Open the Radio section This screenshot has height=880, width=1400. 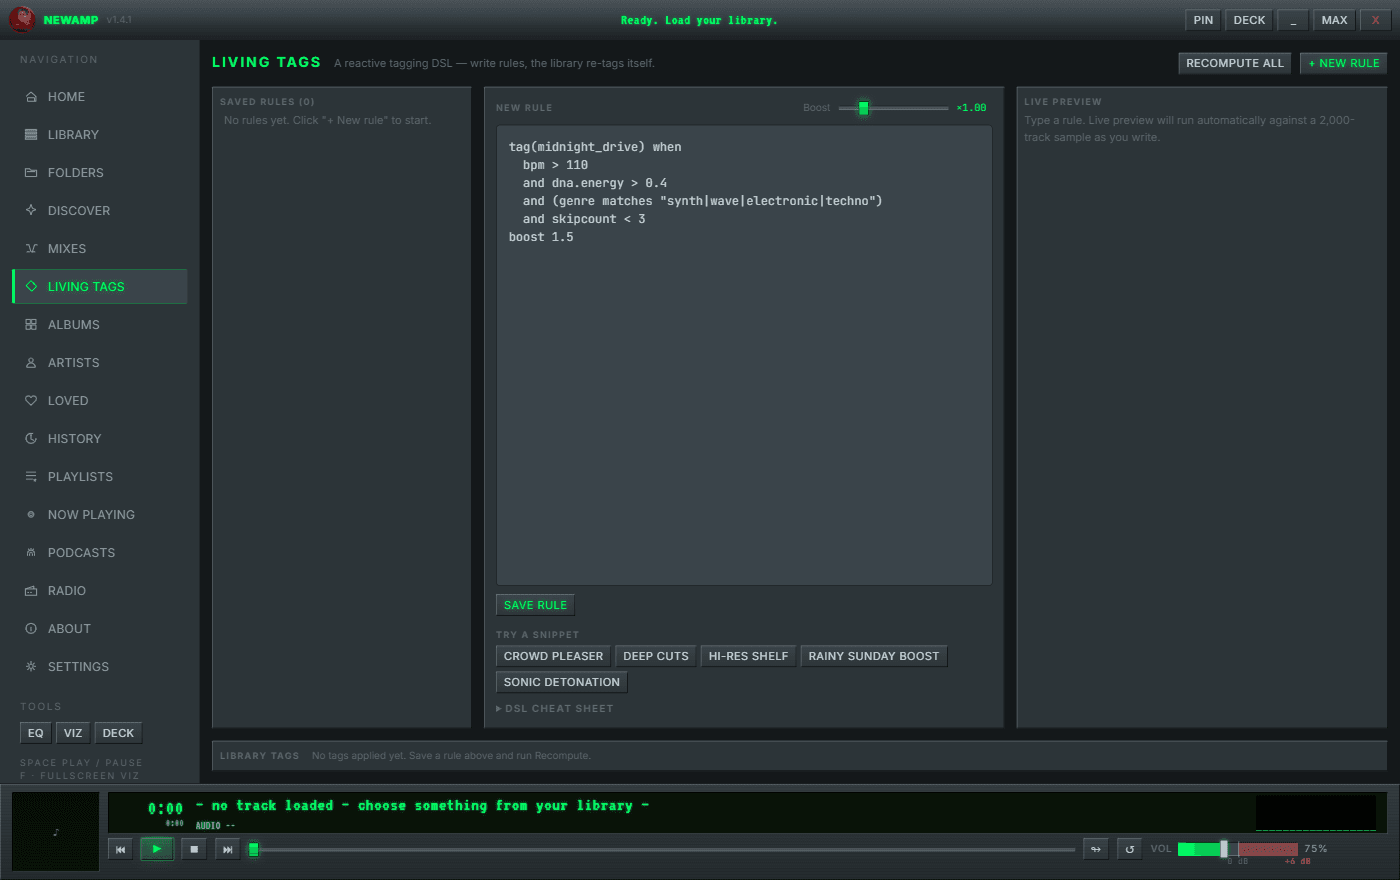coord(99,591)
